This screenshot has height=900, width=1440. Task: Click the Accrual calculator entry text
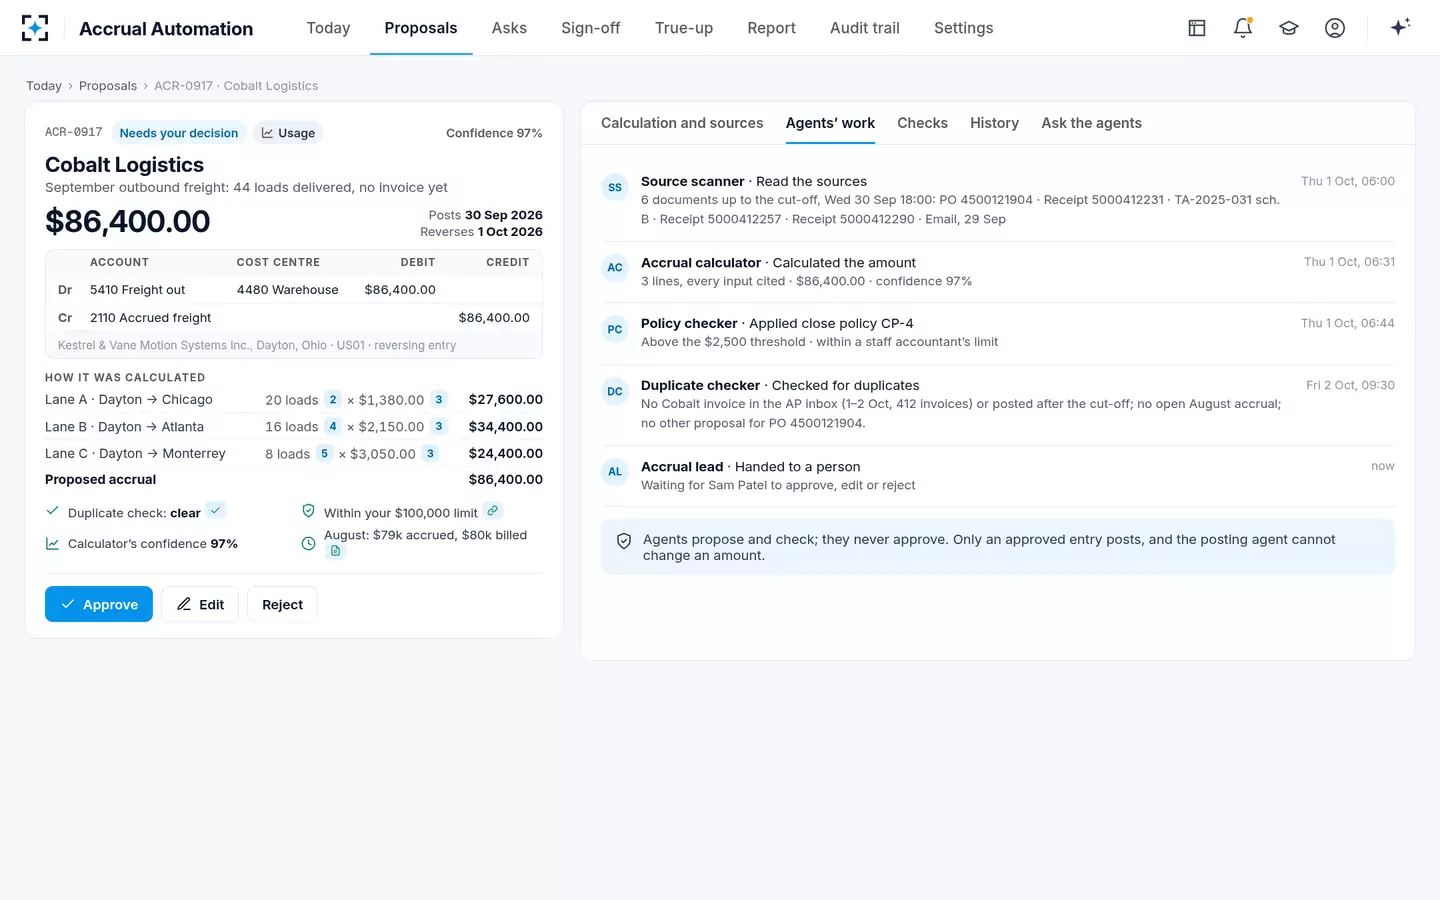pyautogui.click(x=806, y=272)
